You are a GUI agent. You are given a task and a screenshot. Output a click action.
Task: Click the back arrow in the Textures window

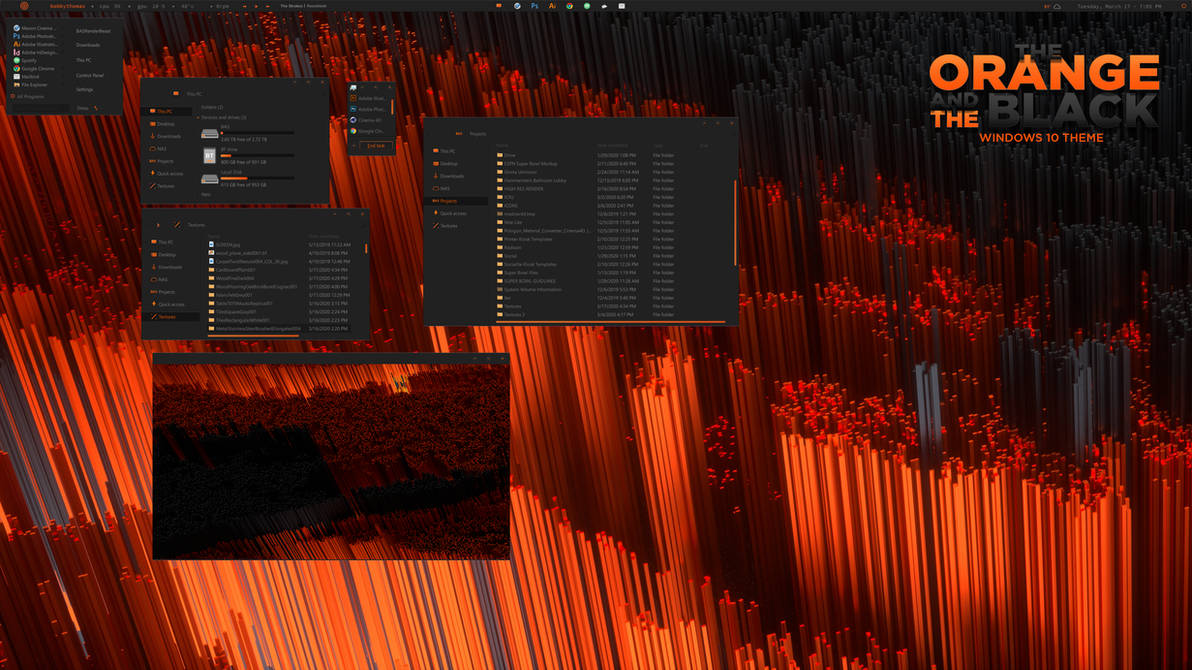click(158, 225)
